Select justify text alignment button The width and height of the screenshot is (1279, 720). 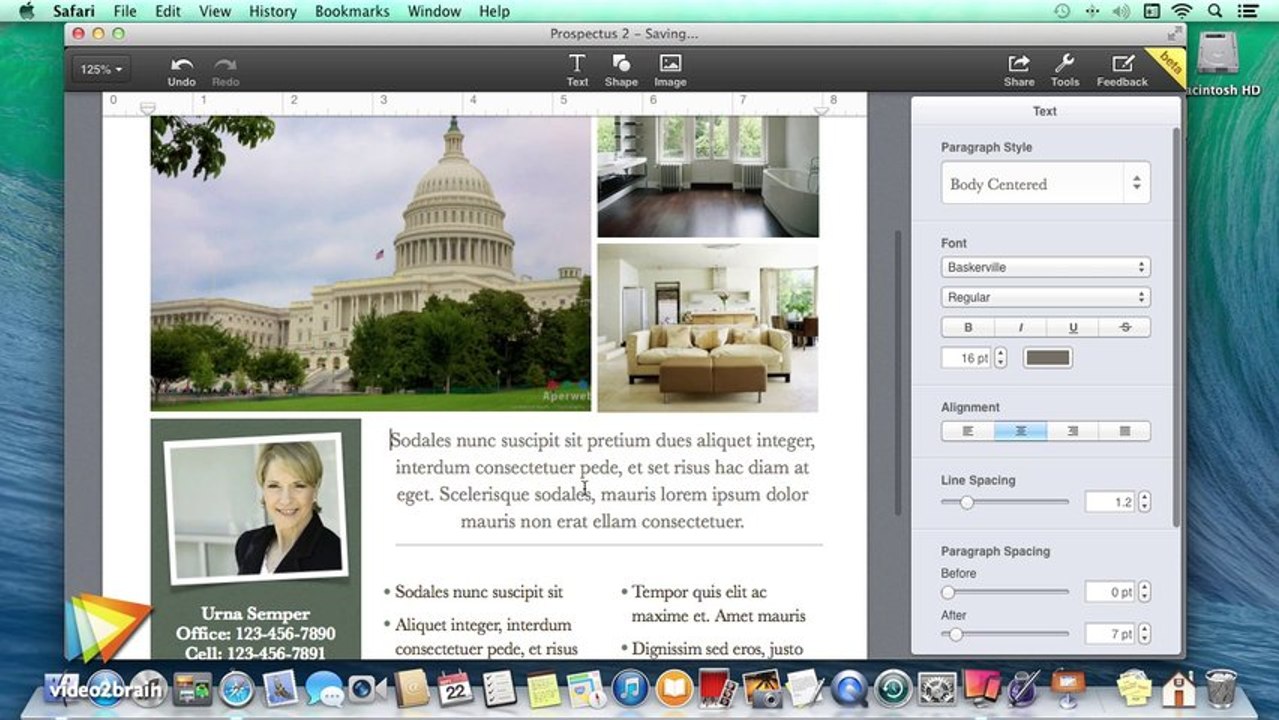point(1124,431)
